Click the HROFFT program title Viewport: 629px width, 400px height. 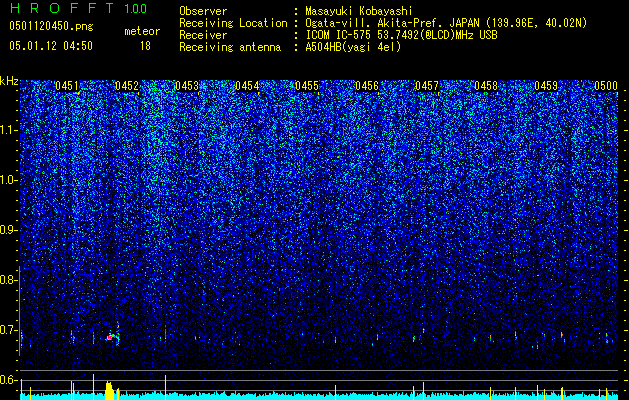(x=62, y=8)
